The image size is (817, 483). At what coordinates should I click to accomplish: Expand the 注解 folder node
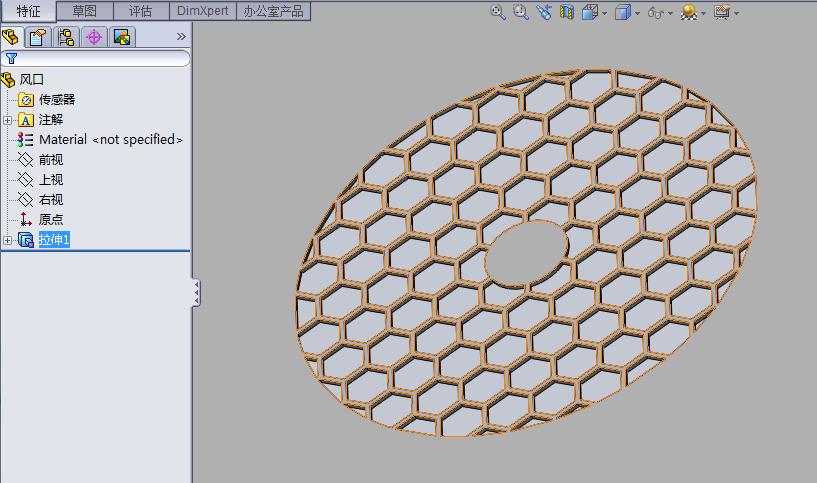(7, 120)
